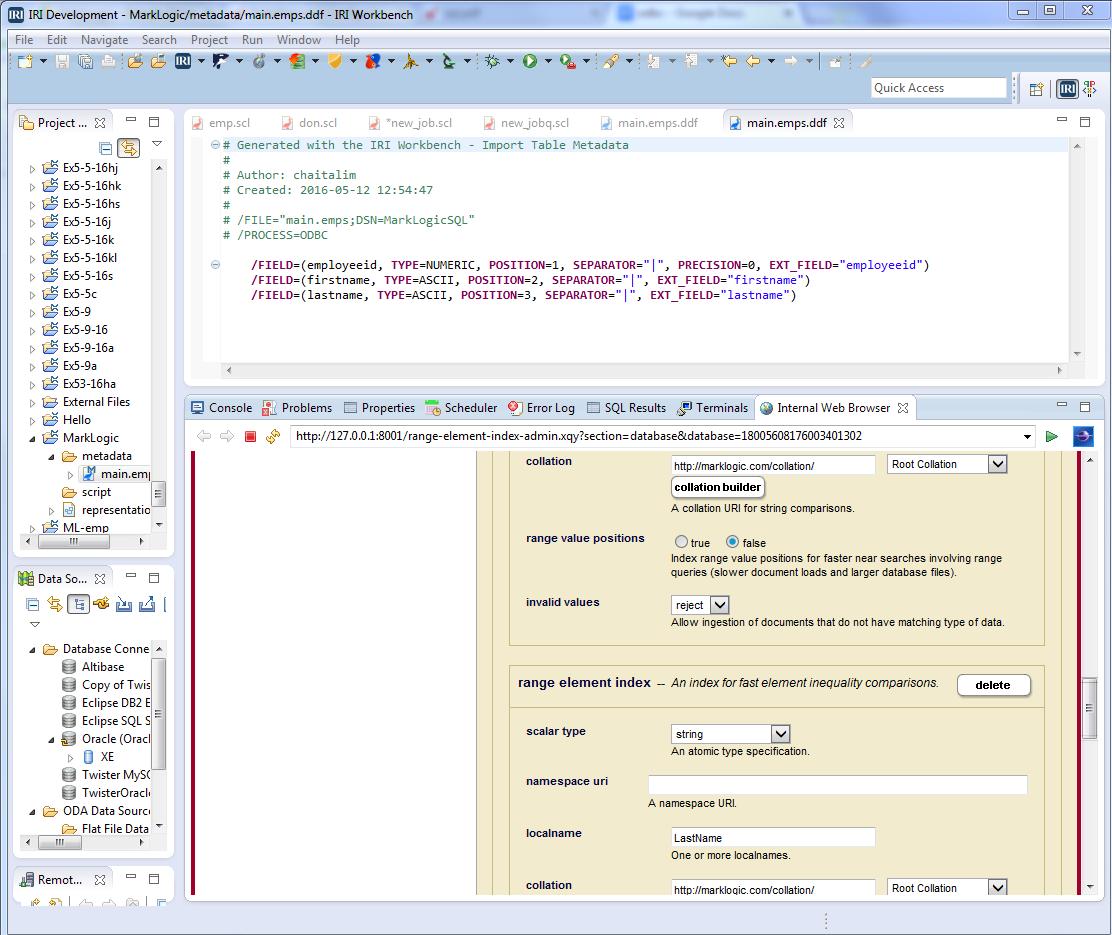Click the Stop loading icon in the Internal Web Browser
The image size is (1112, 935).
(250, 436)
